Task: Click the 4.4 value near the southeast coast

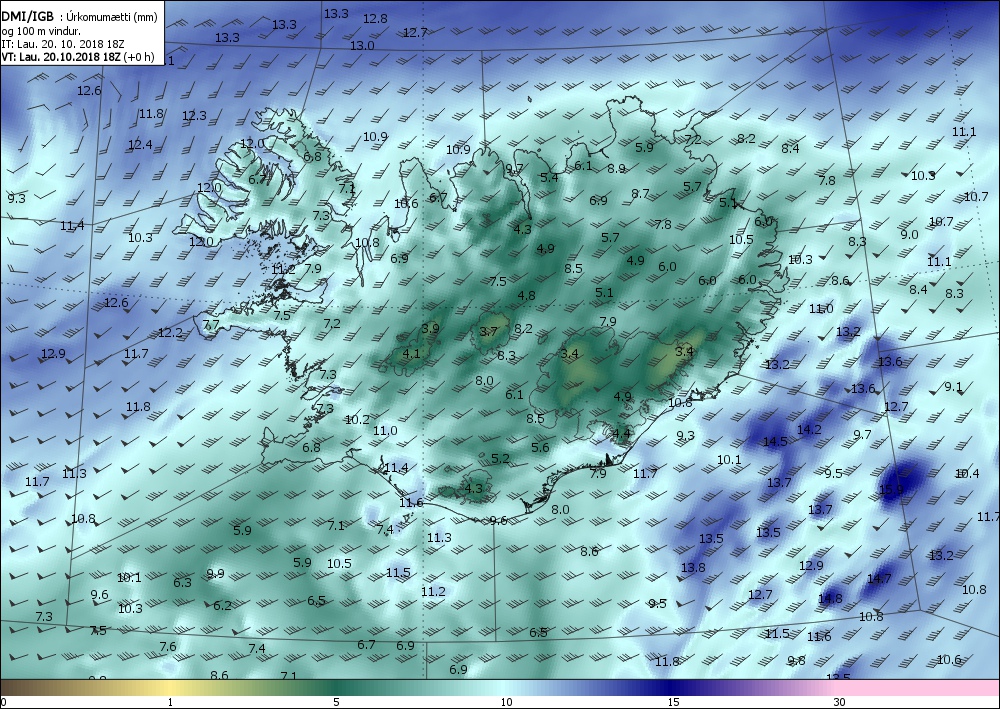Action: coord(621,434)
